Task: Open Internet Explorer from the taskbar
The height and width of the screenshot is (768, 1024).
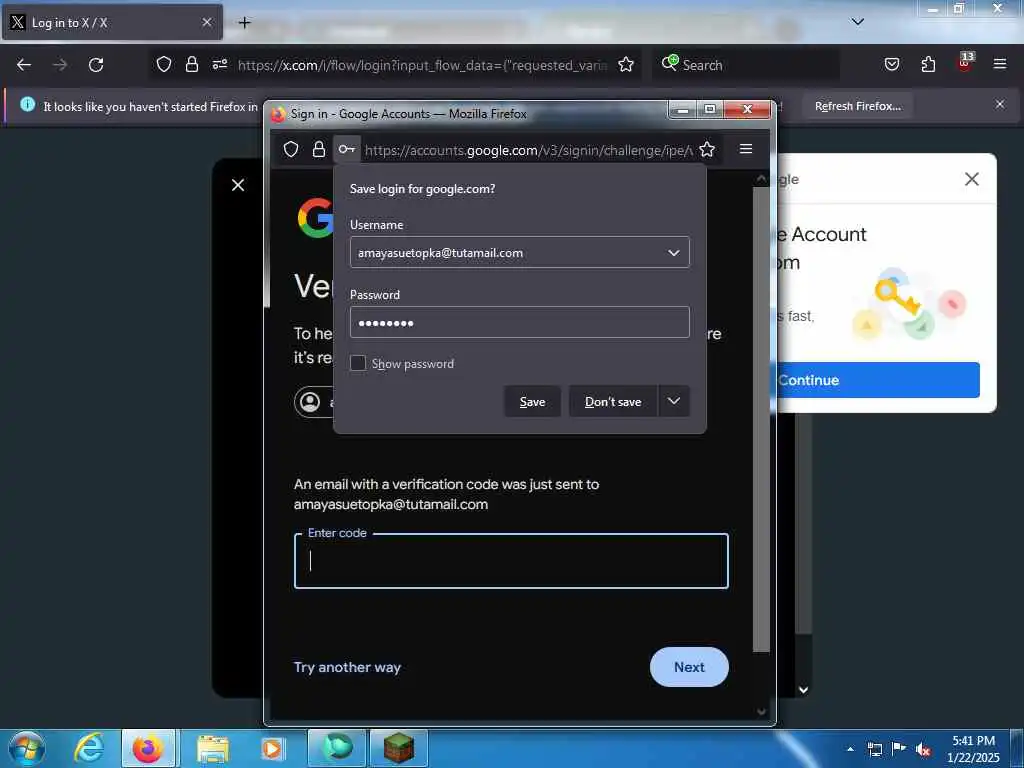Action: point(89,748)
